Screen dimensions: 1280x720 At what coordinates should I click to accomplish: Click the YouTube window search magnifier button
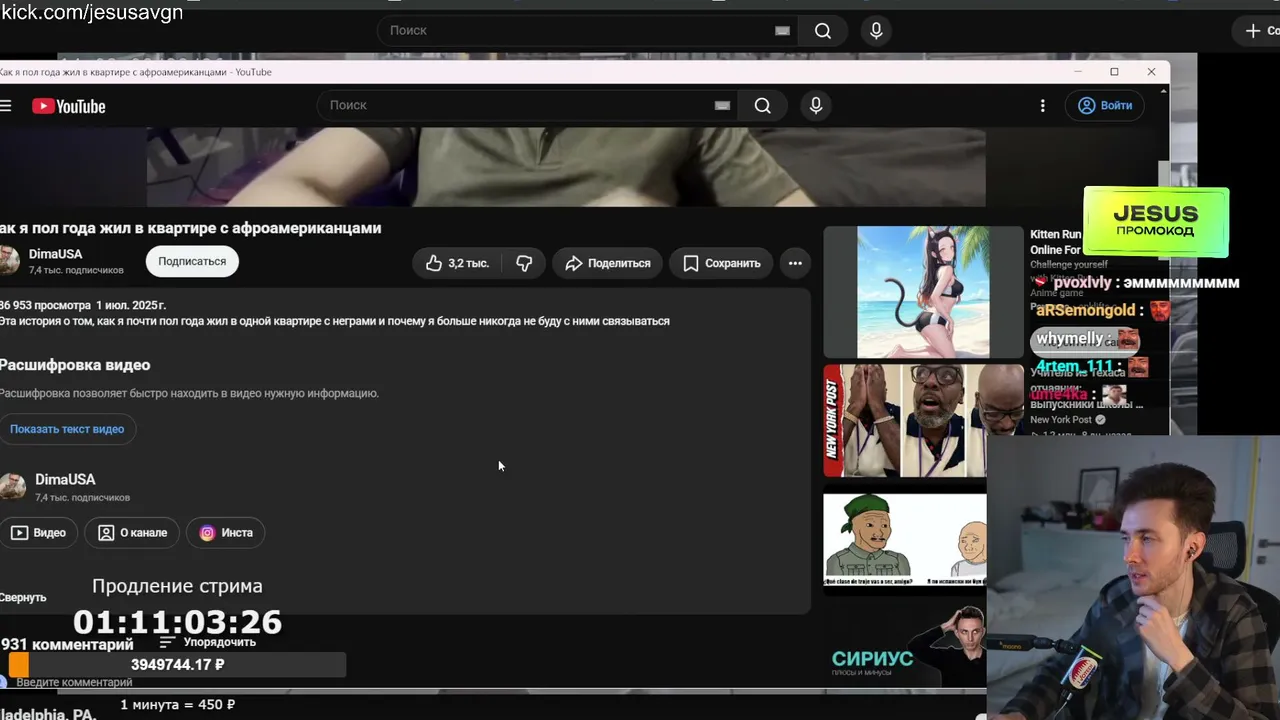click(x=763, y=105)
